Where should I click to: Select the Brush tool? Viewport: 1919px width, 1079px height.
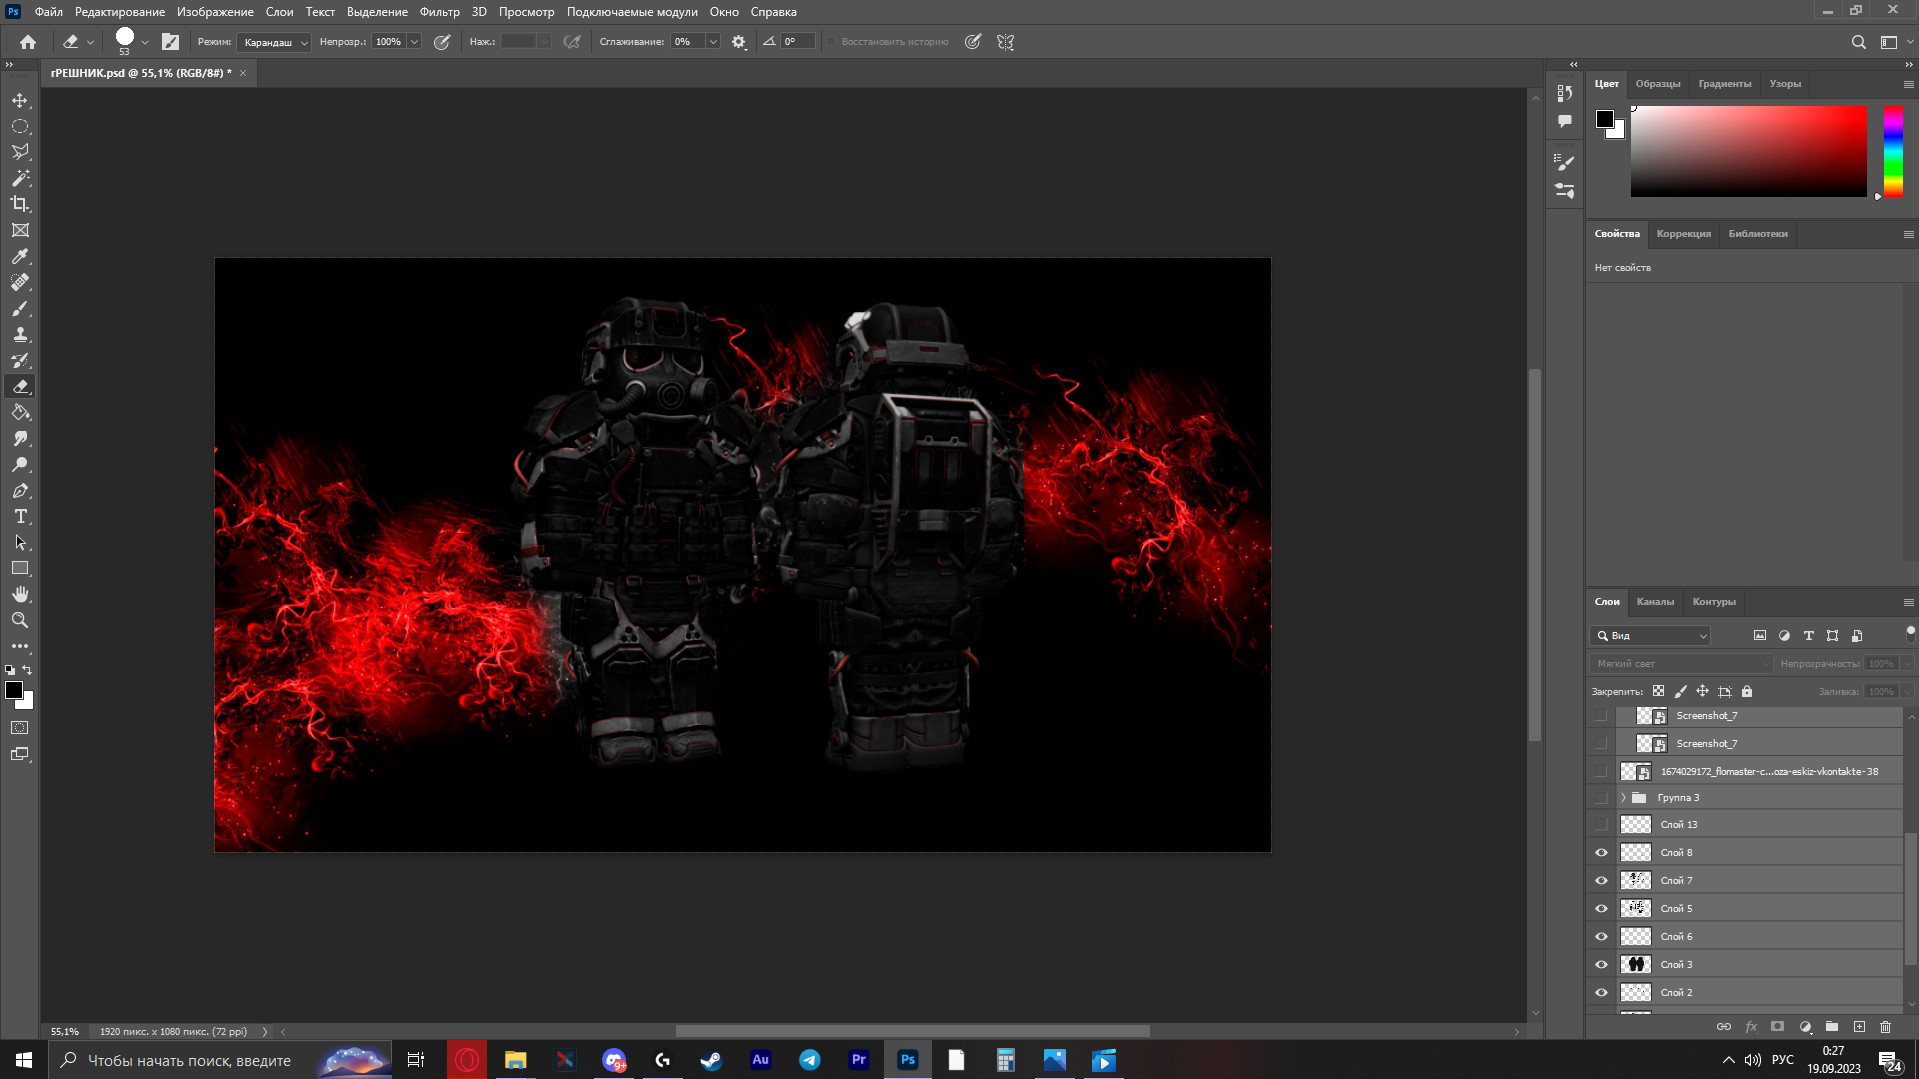pos(20,308)
